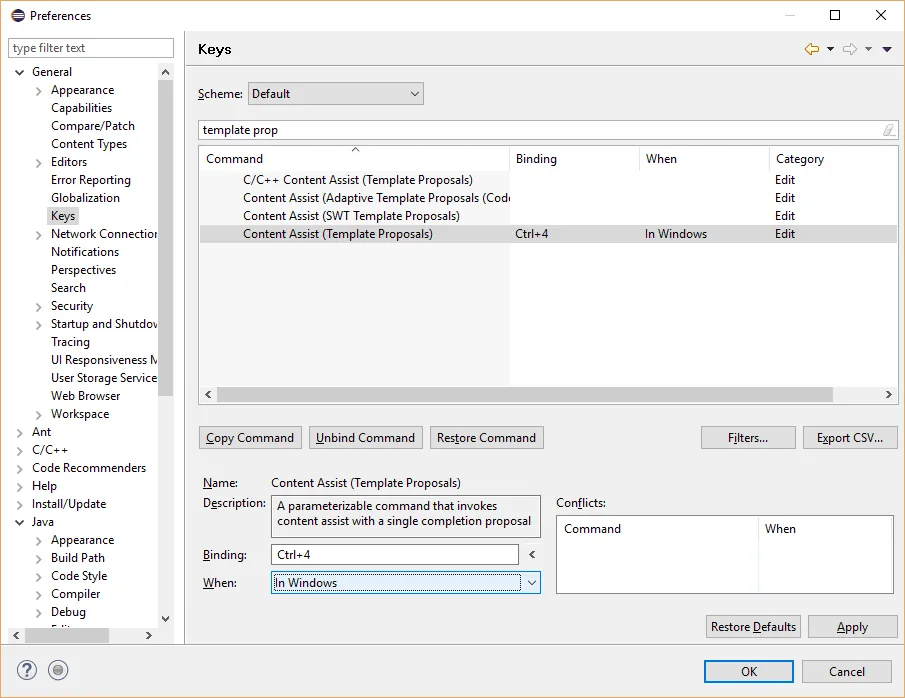Expand the General Appearance node
Viewport: 905px width, 698px height.
39,91
